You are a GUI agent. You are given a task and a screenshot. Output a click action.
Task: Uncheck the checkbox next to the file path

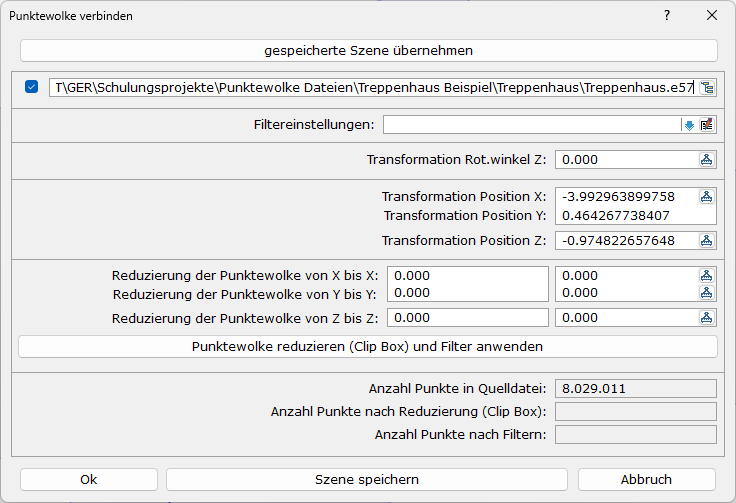(32, 87)
